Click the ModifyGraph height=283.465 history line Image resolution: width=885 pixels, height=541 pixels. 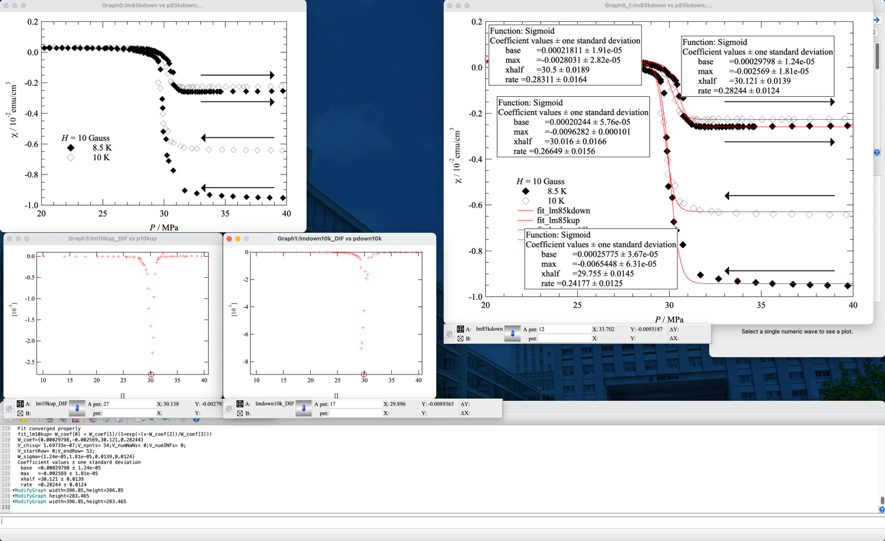pyautogui.click(x=60, y=495)
